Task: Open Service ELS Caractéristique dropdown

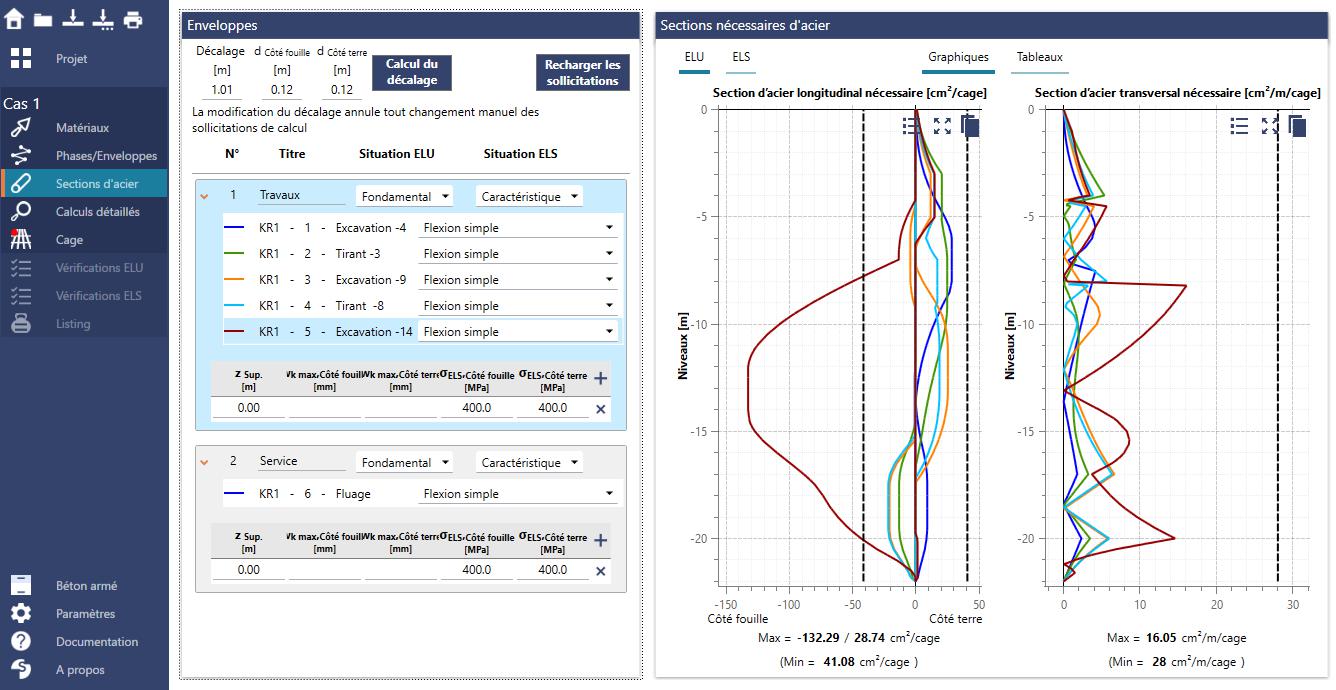Action: click(x=530, y=463)
